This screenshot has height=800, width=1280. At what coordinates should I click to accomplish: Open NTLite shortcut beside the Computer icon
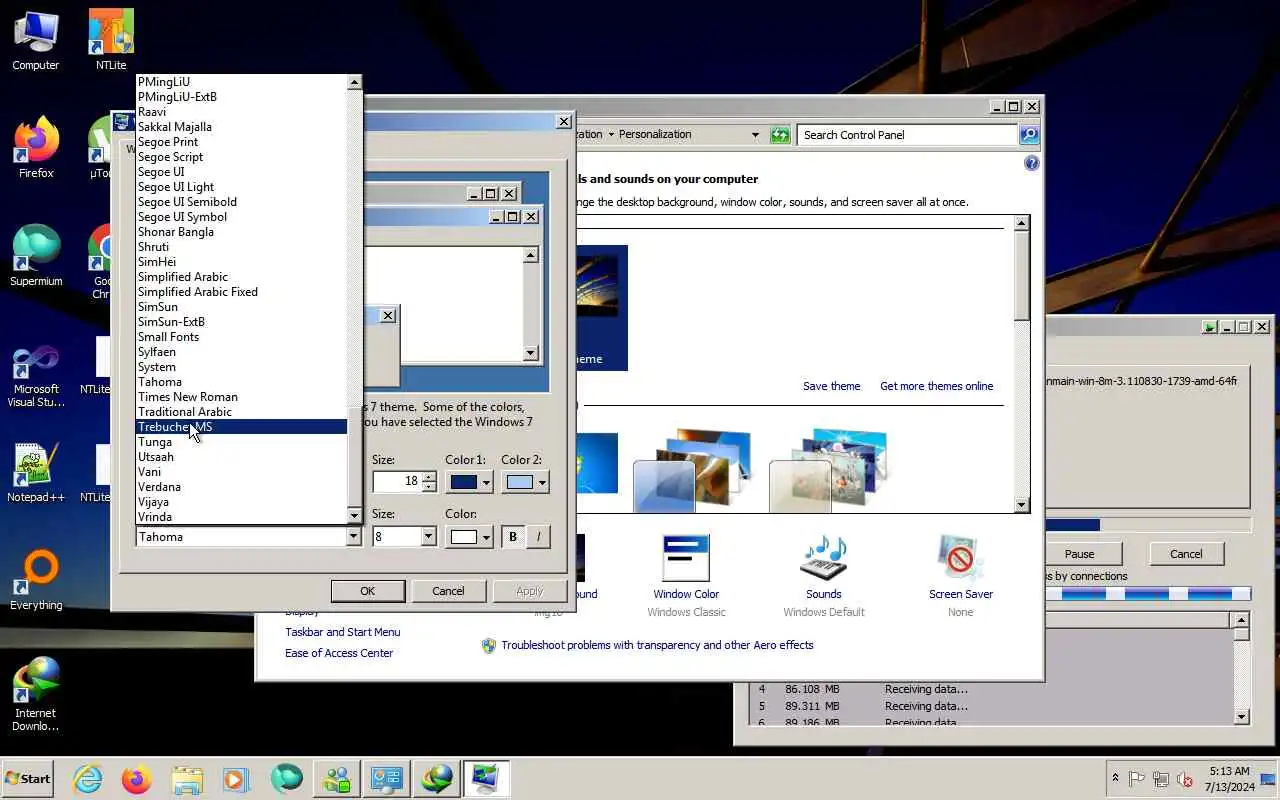111,40
